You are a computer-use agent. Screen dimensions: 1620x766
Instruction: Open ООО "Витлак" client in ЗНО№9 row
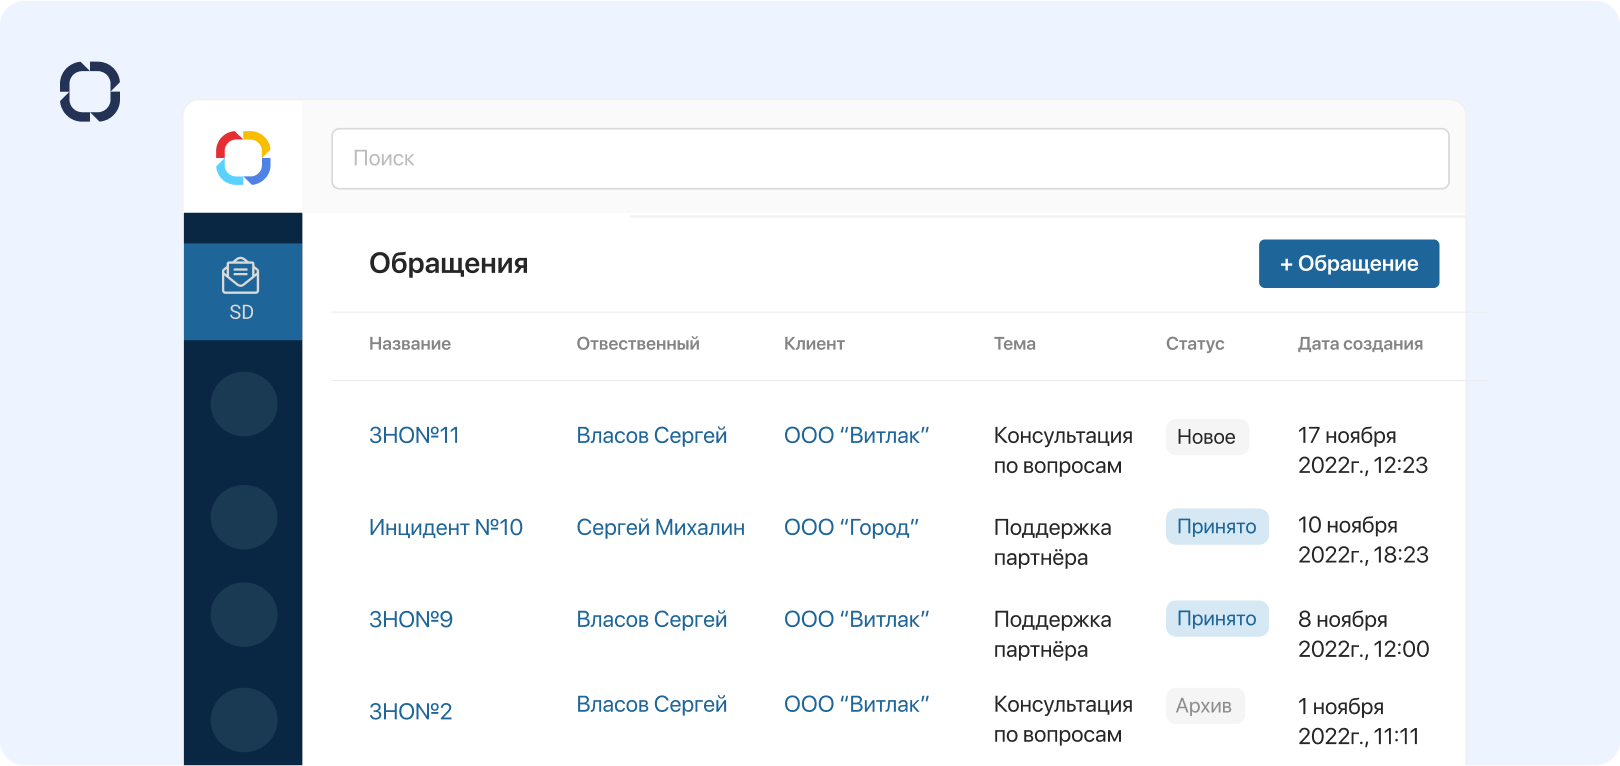click(x=856, y=620)
